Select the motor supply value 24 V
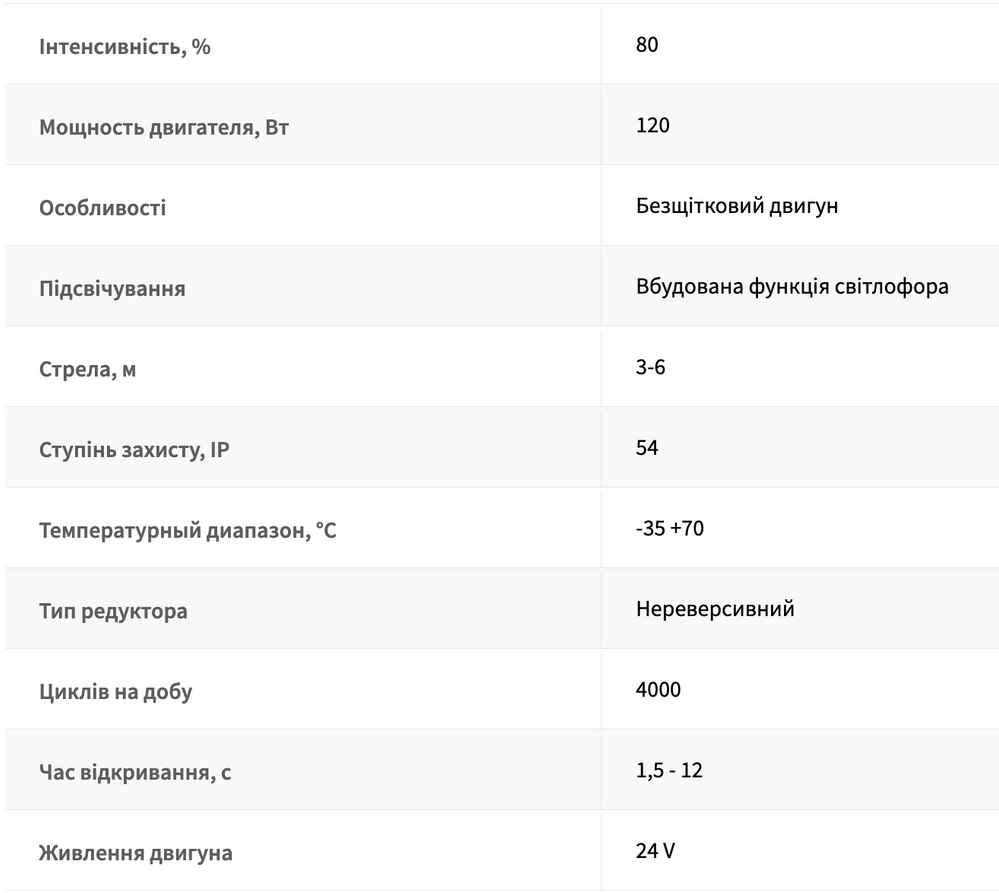This screenshot has height=893, width=999. 655,851
